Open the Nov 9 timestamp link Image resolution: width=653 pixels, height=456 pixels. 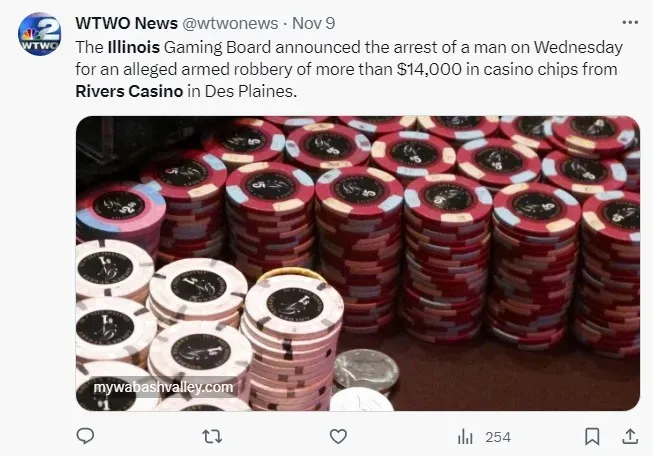point(314,23)
